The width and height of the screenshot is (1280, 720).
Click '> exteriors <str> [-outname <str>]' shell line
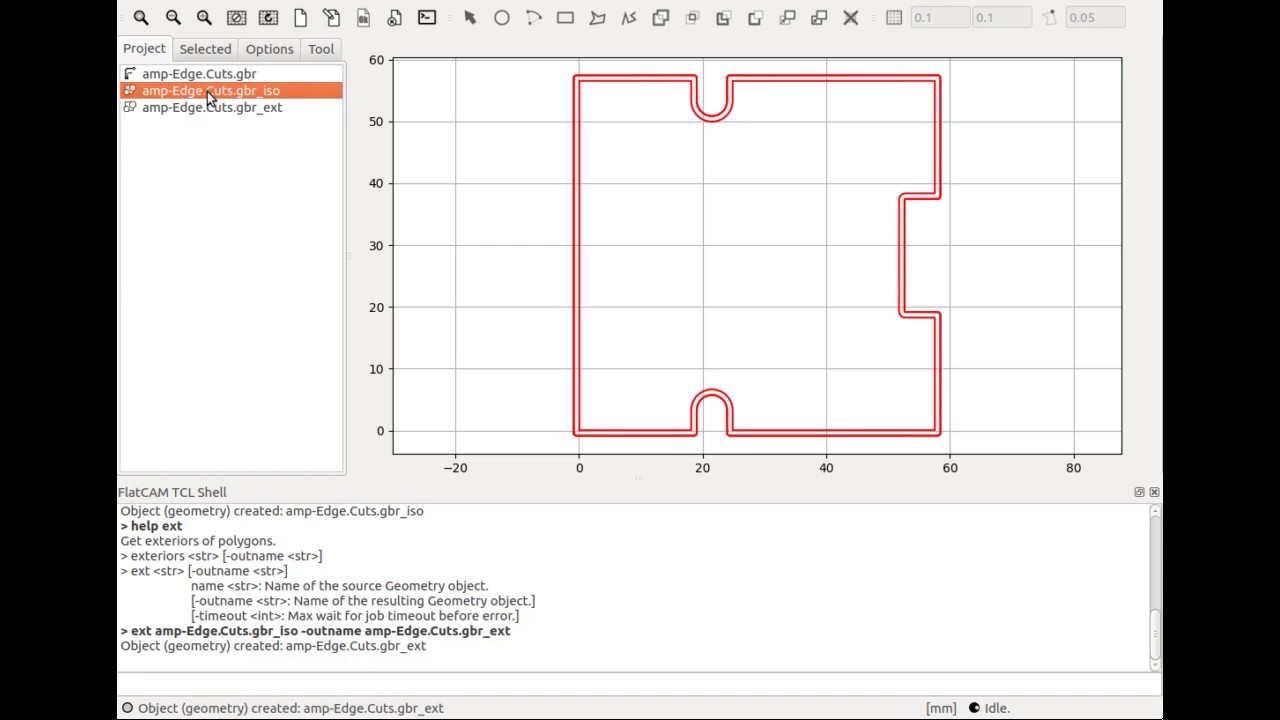click(221, 556)
